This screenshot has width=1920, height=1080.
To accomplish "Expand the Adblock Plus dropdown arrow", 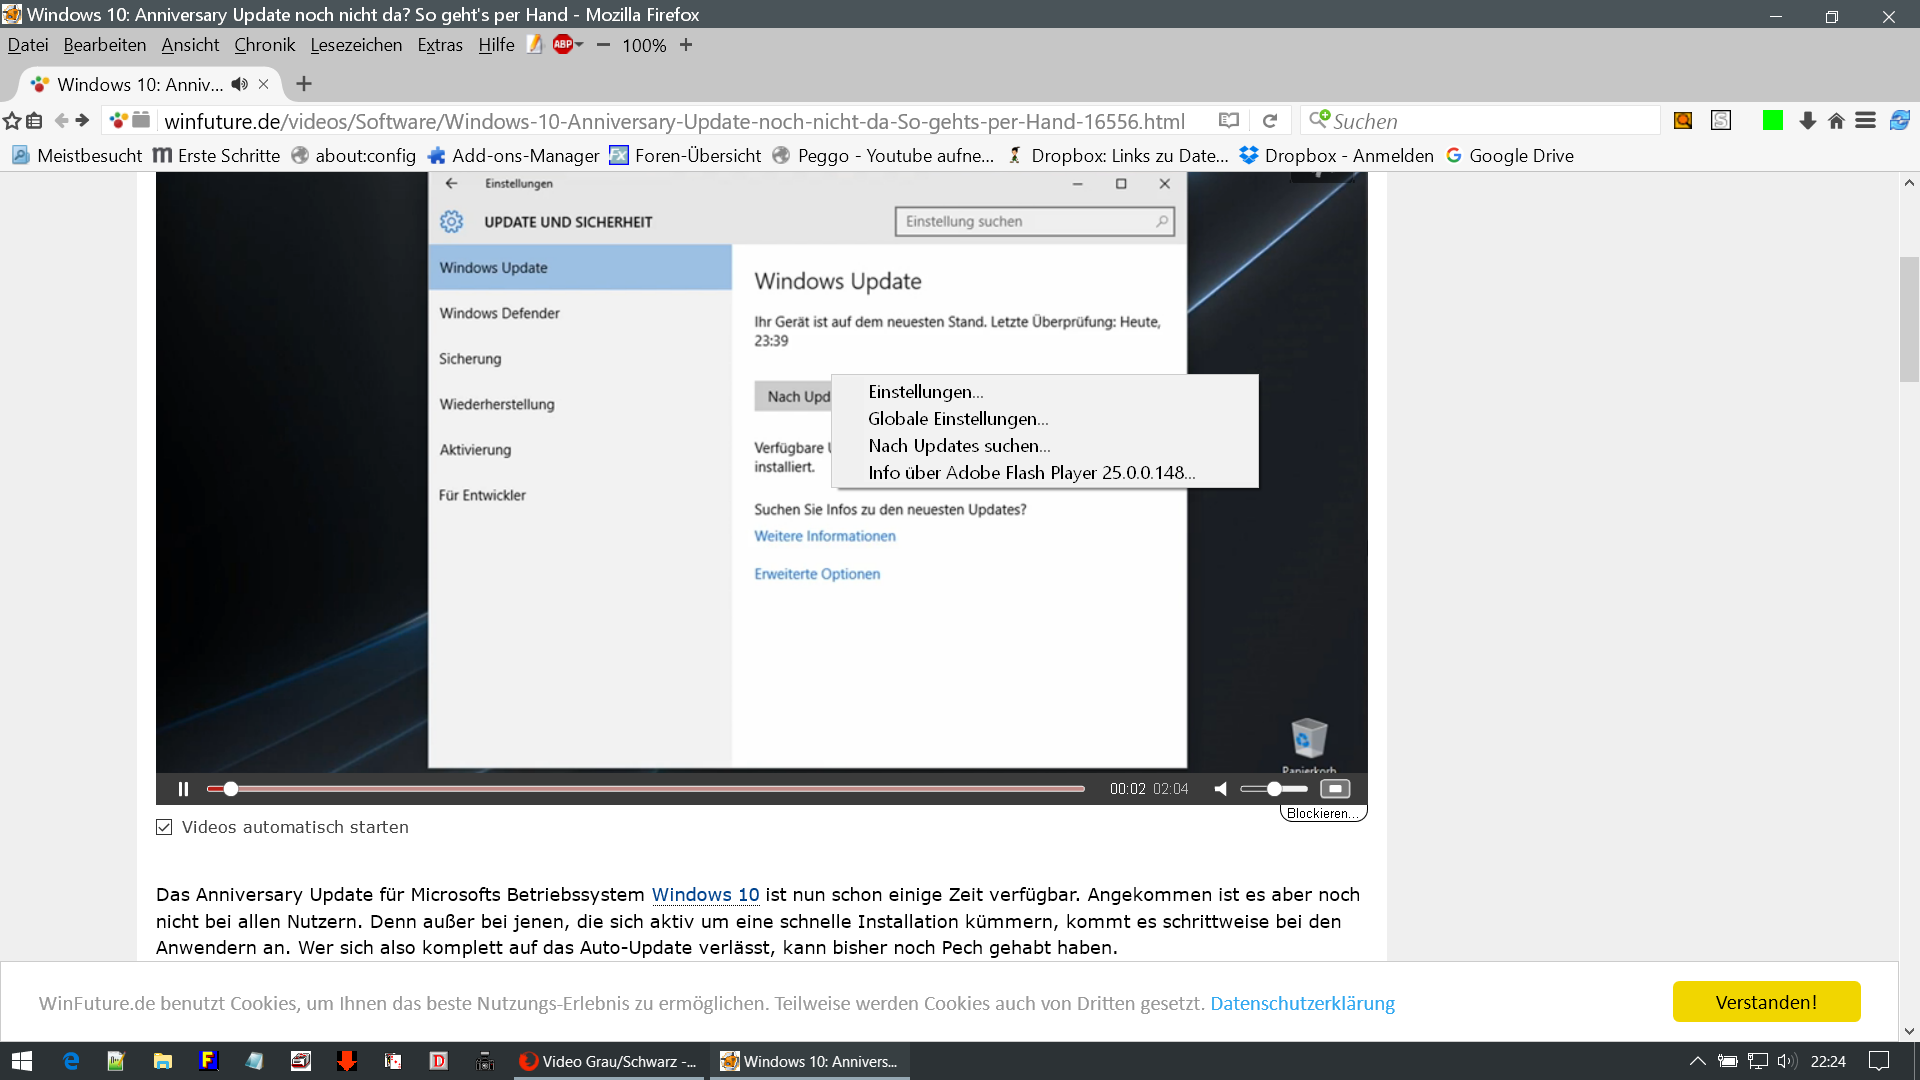I will (x=579, y=45).
